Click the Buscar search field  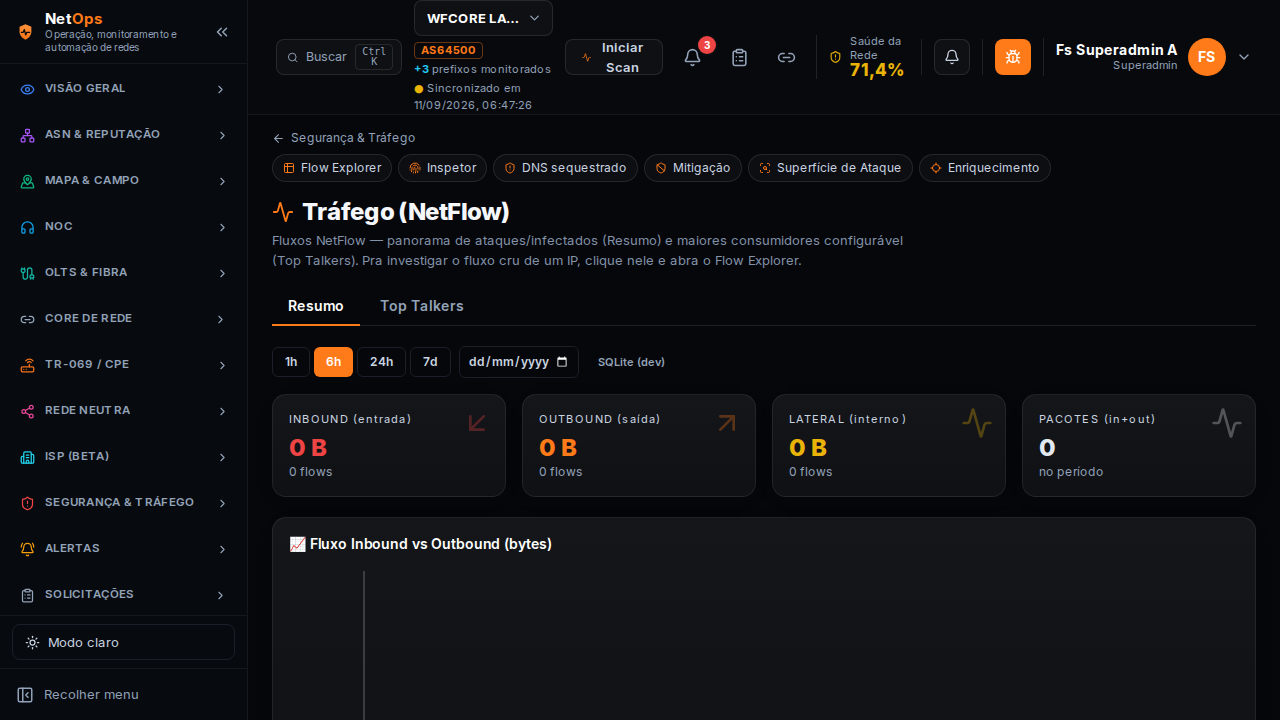coord(339,57)
